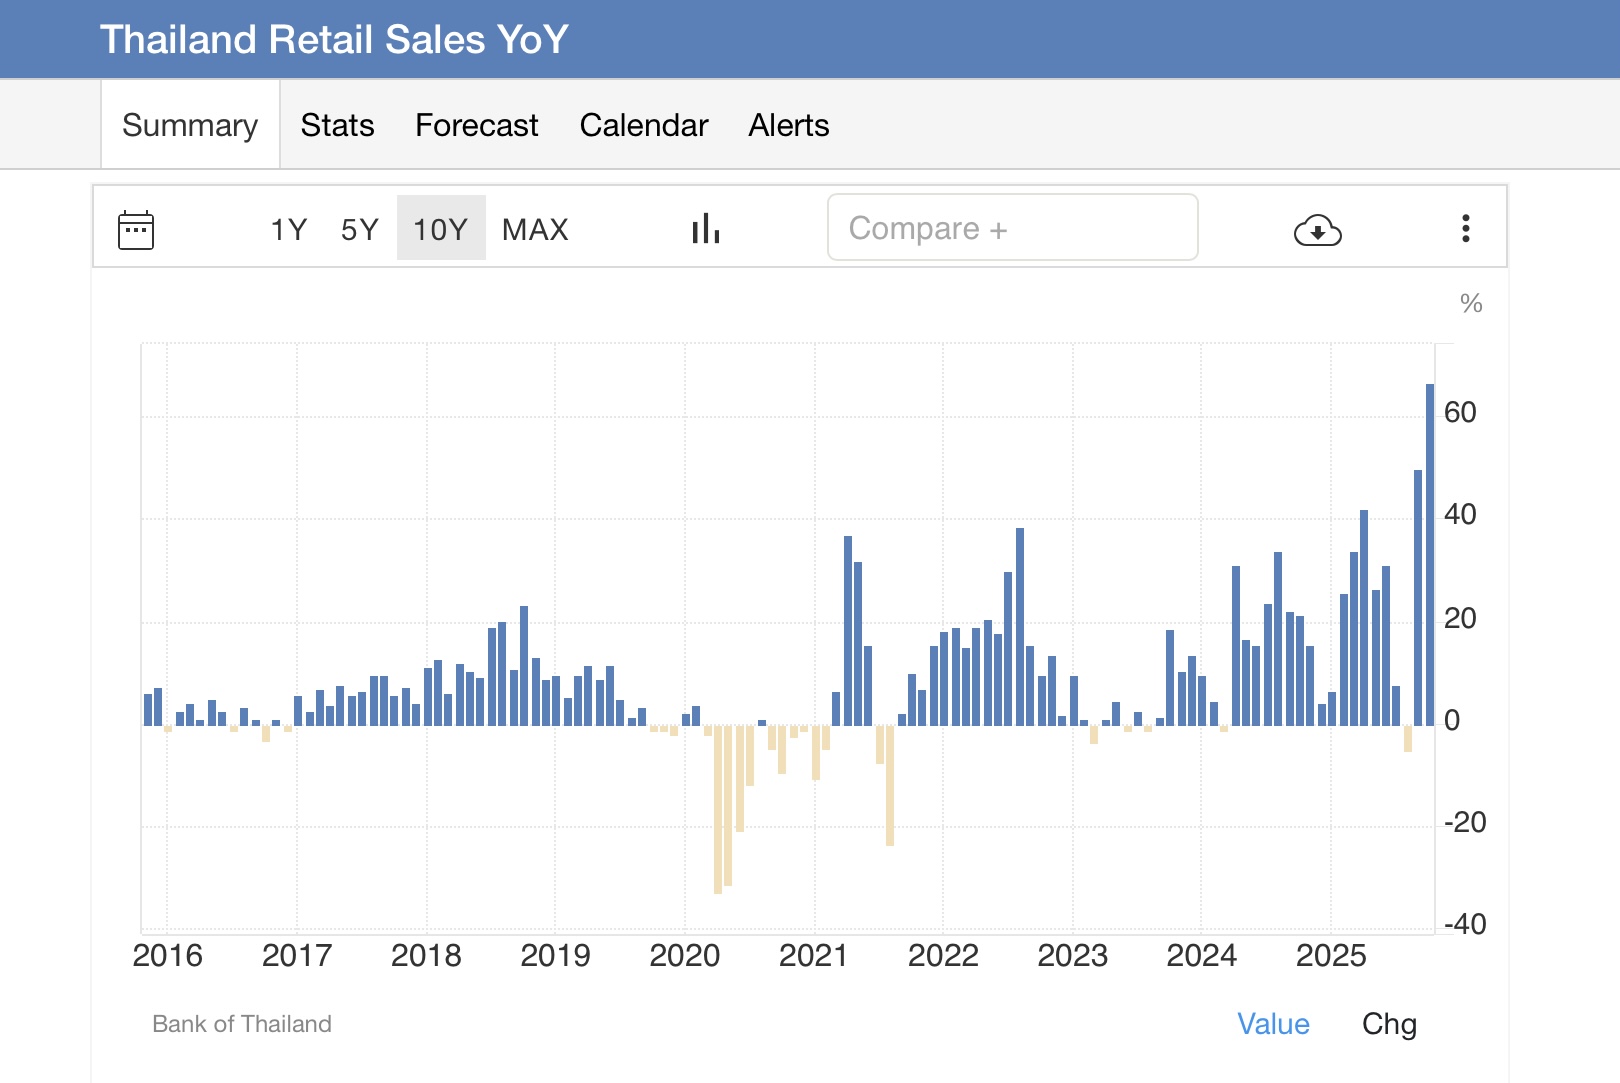Switch chart to Chg view
The height and width of the screenshot is (1083, 1620).
click(1389, 1024)
